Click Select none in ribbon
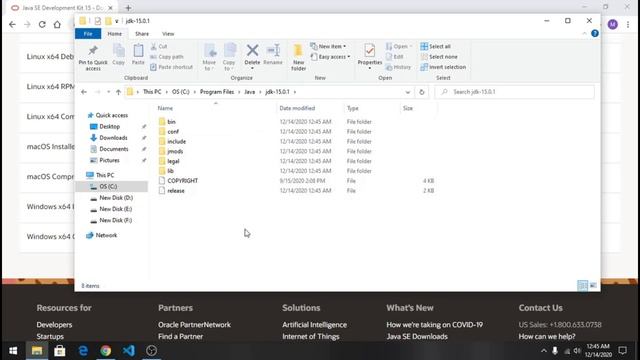 point(439,57)
